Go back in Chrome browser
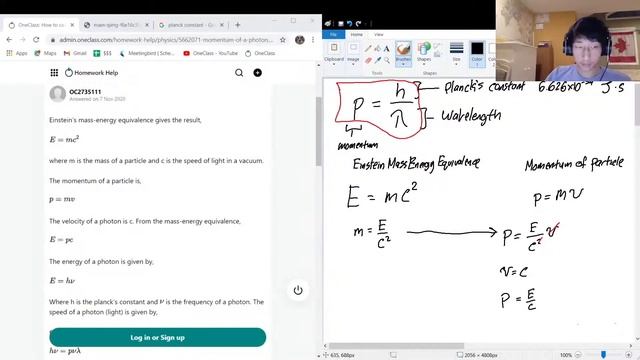The width and height of the screenshot is (640, 360). [9, 40]
